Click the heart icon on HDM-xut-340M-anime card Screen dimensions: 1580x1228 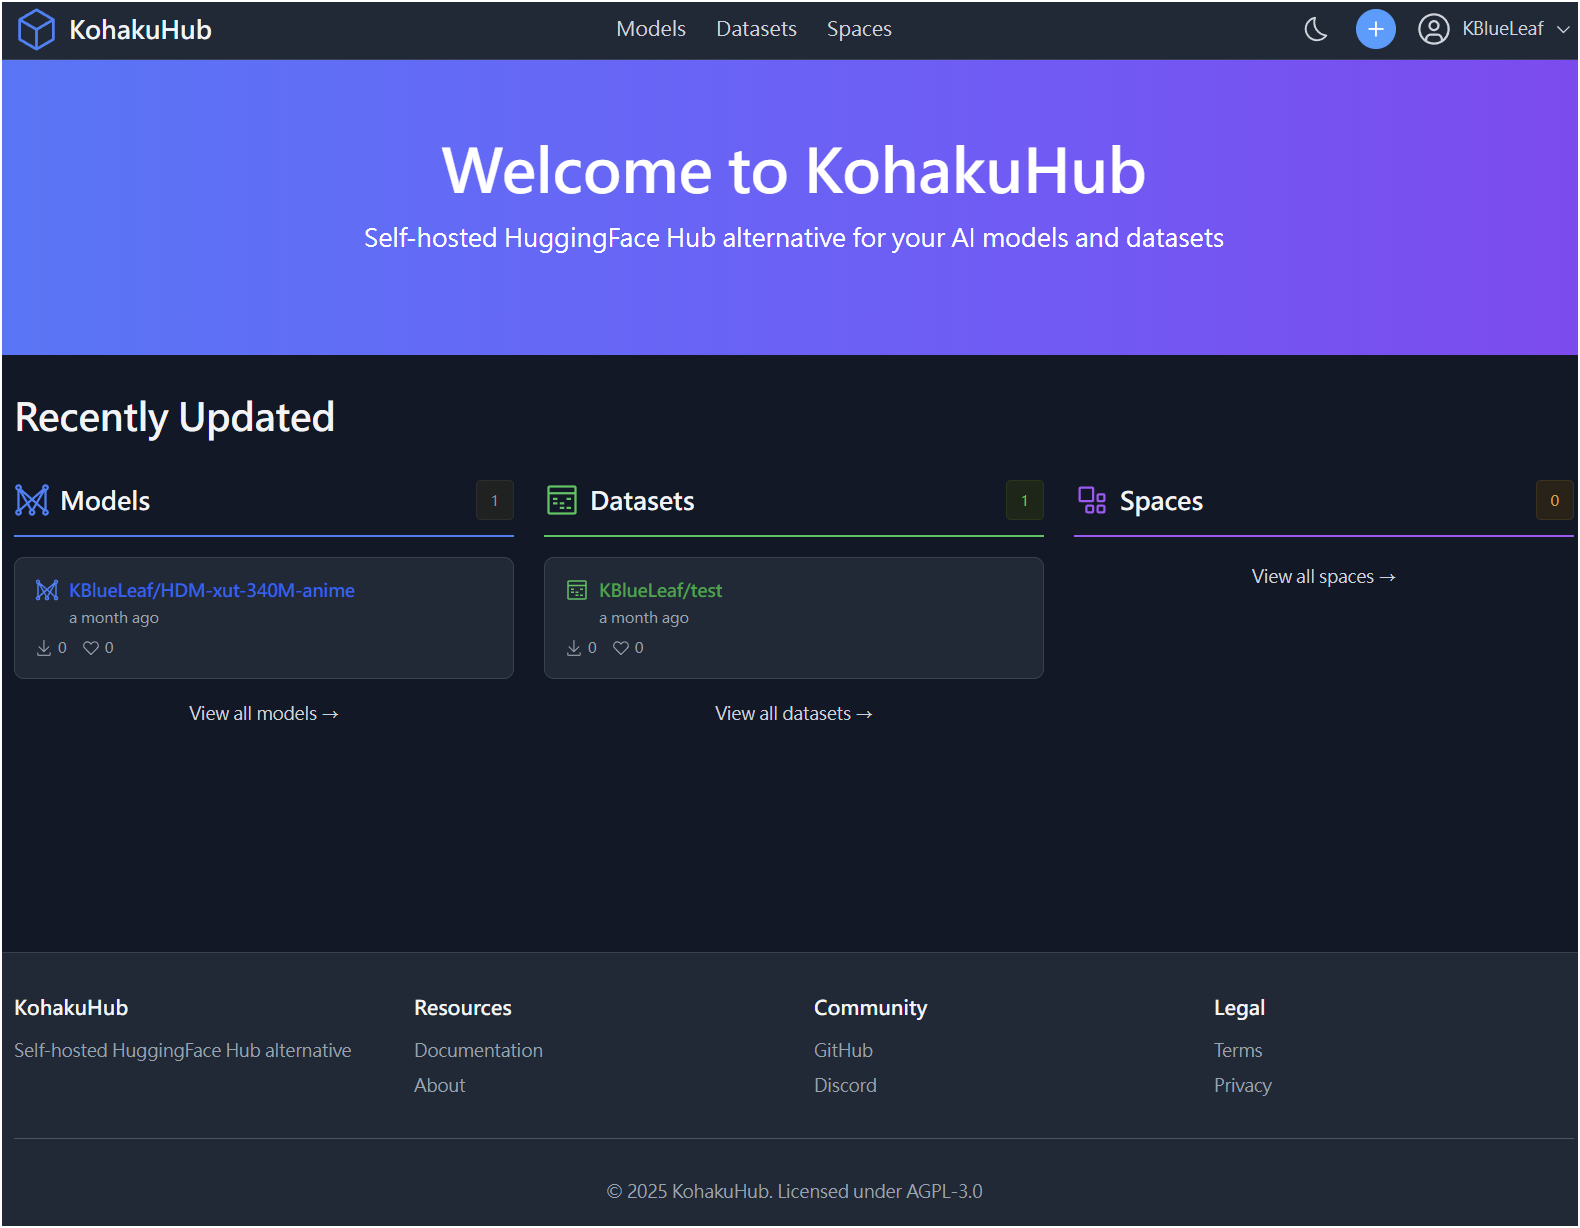coord(91,648)
